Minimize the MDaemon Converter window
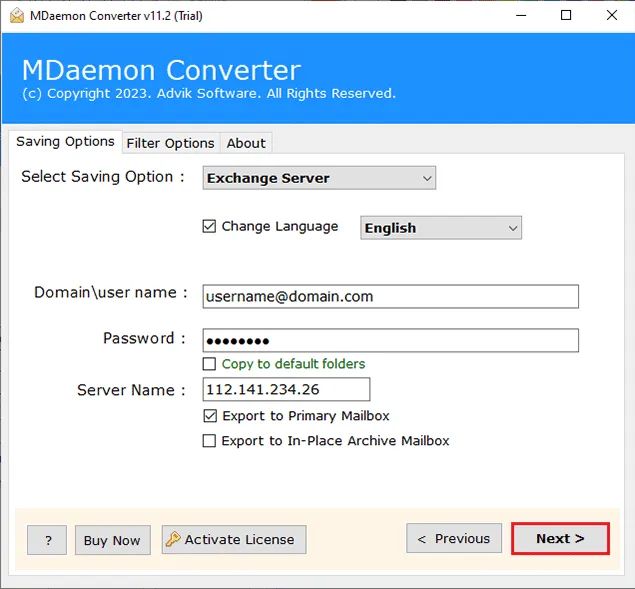The image size is (635, 589). tap(521, 15)
